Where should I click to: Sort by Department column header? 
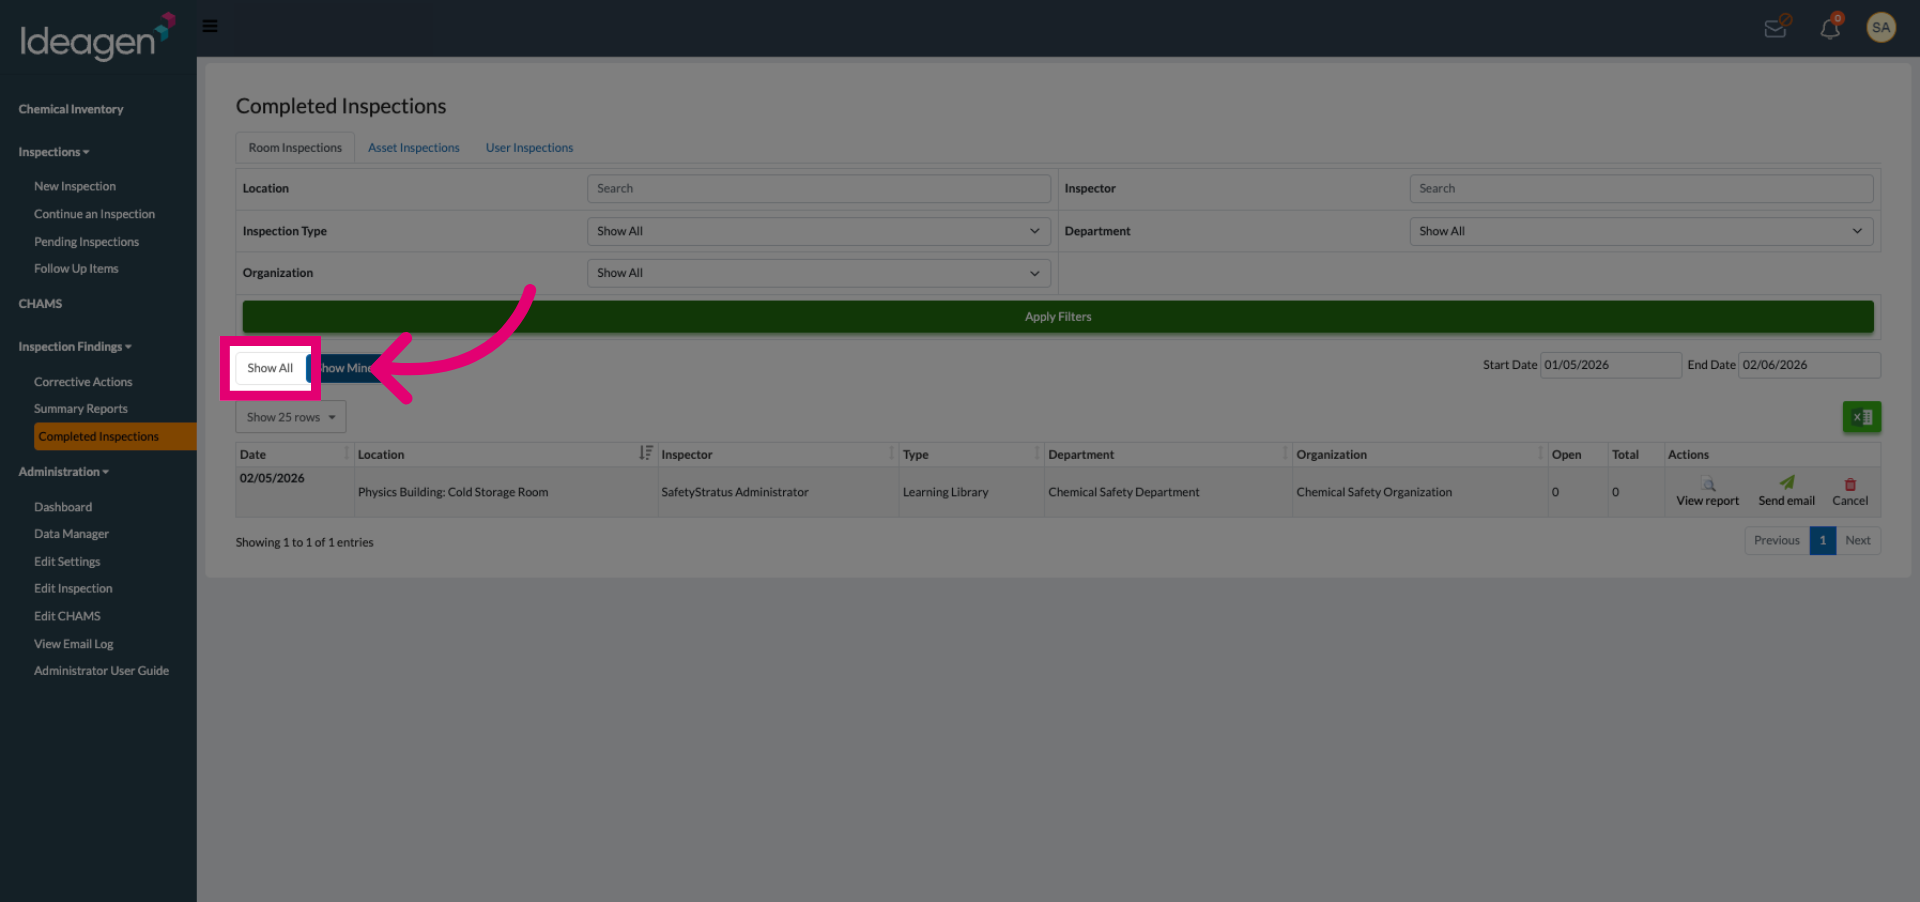[x=1167, y=454]
